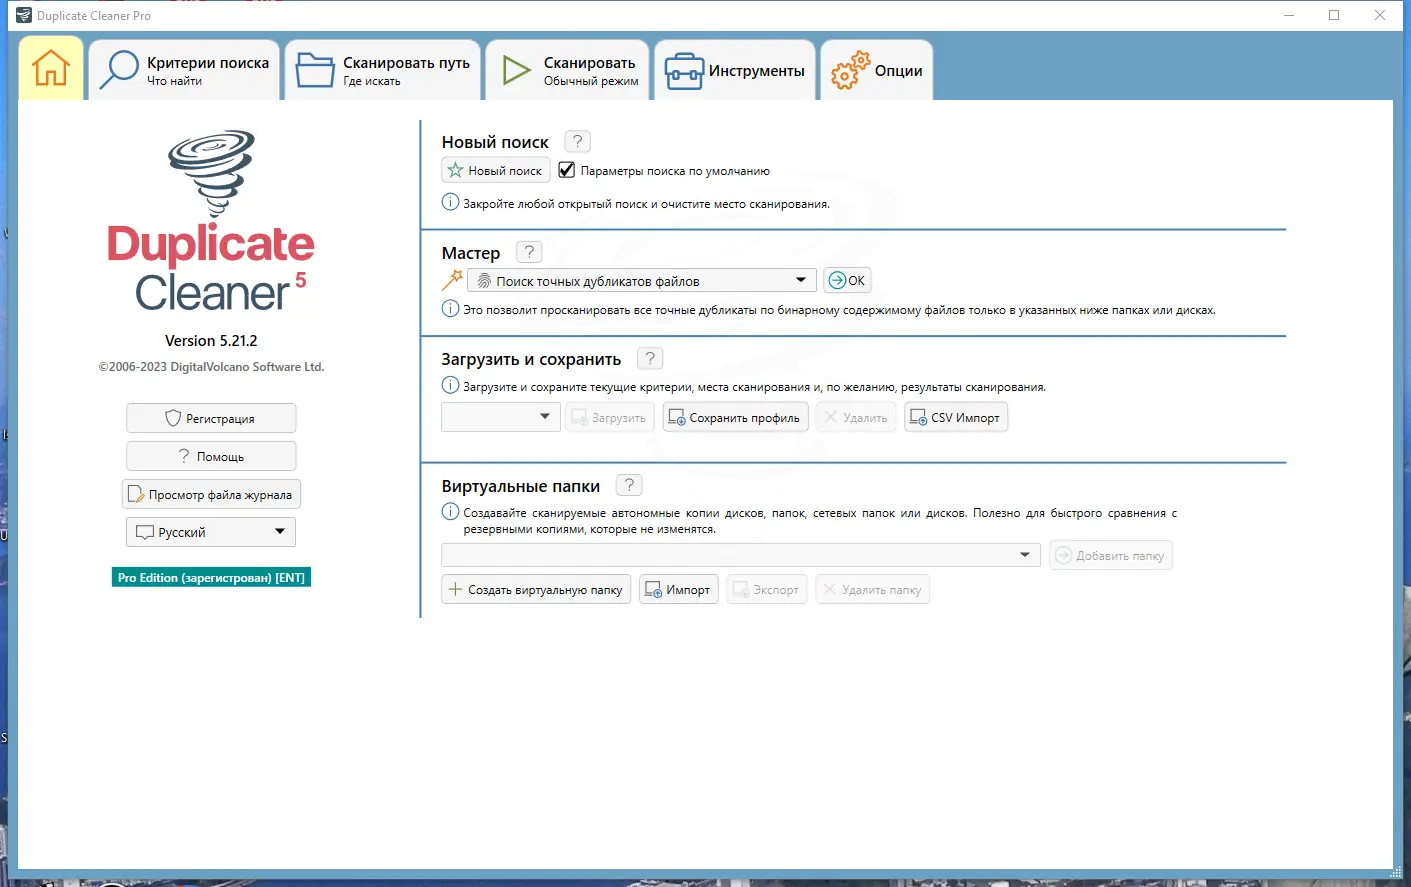The image size is (1411, 887).
Task: Click the Duplicate Cleaner tornado logo
Action: point(211,174)
